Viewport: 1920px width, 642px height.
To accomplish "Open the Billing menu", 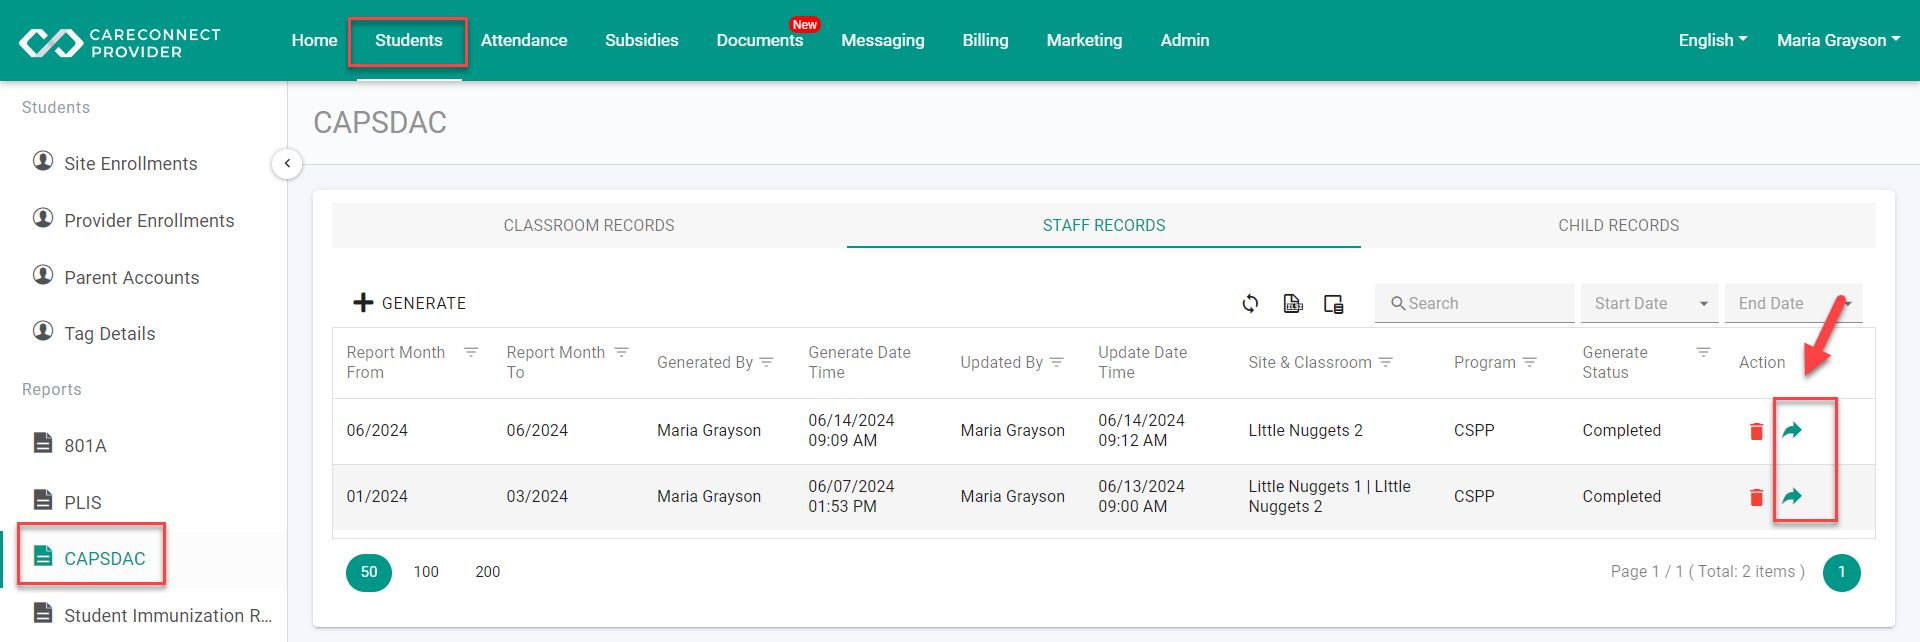I will [x=986, y=40].
